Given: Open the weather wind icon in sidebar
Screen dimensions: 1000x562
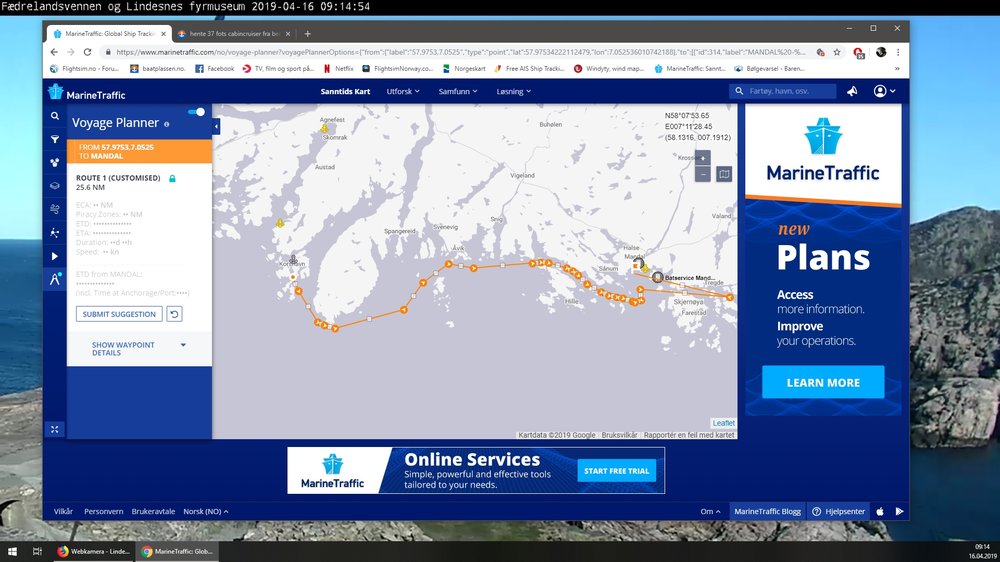Looking at the screenshot, I should pyautogui.click(x=55, y=209).
